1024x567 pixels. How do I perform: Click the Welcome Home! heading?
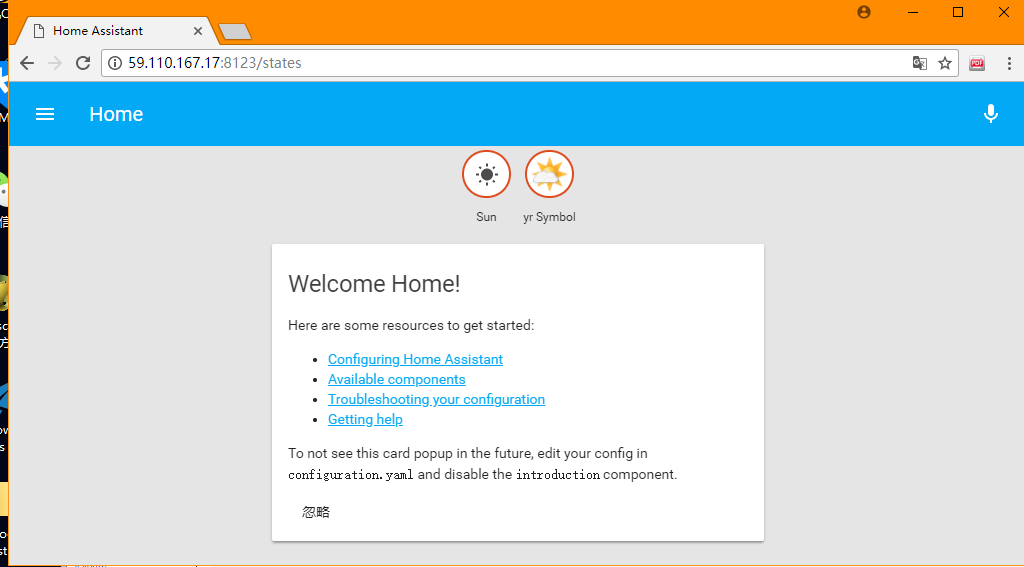coord(374,284)
